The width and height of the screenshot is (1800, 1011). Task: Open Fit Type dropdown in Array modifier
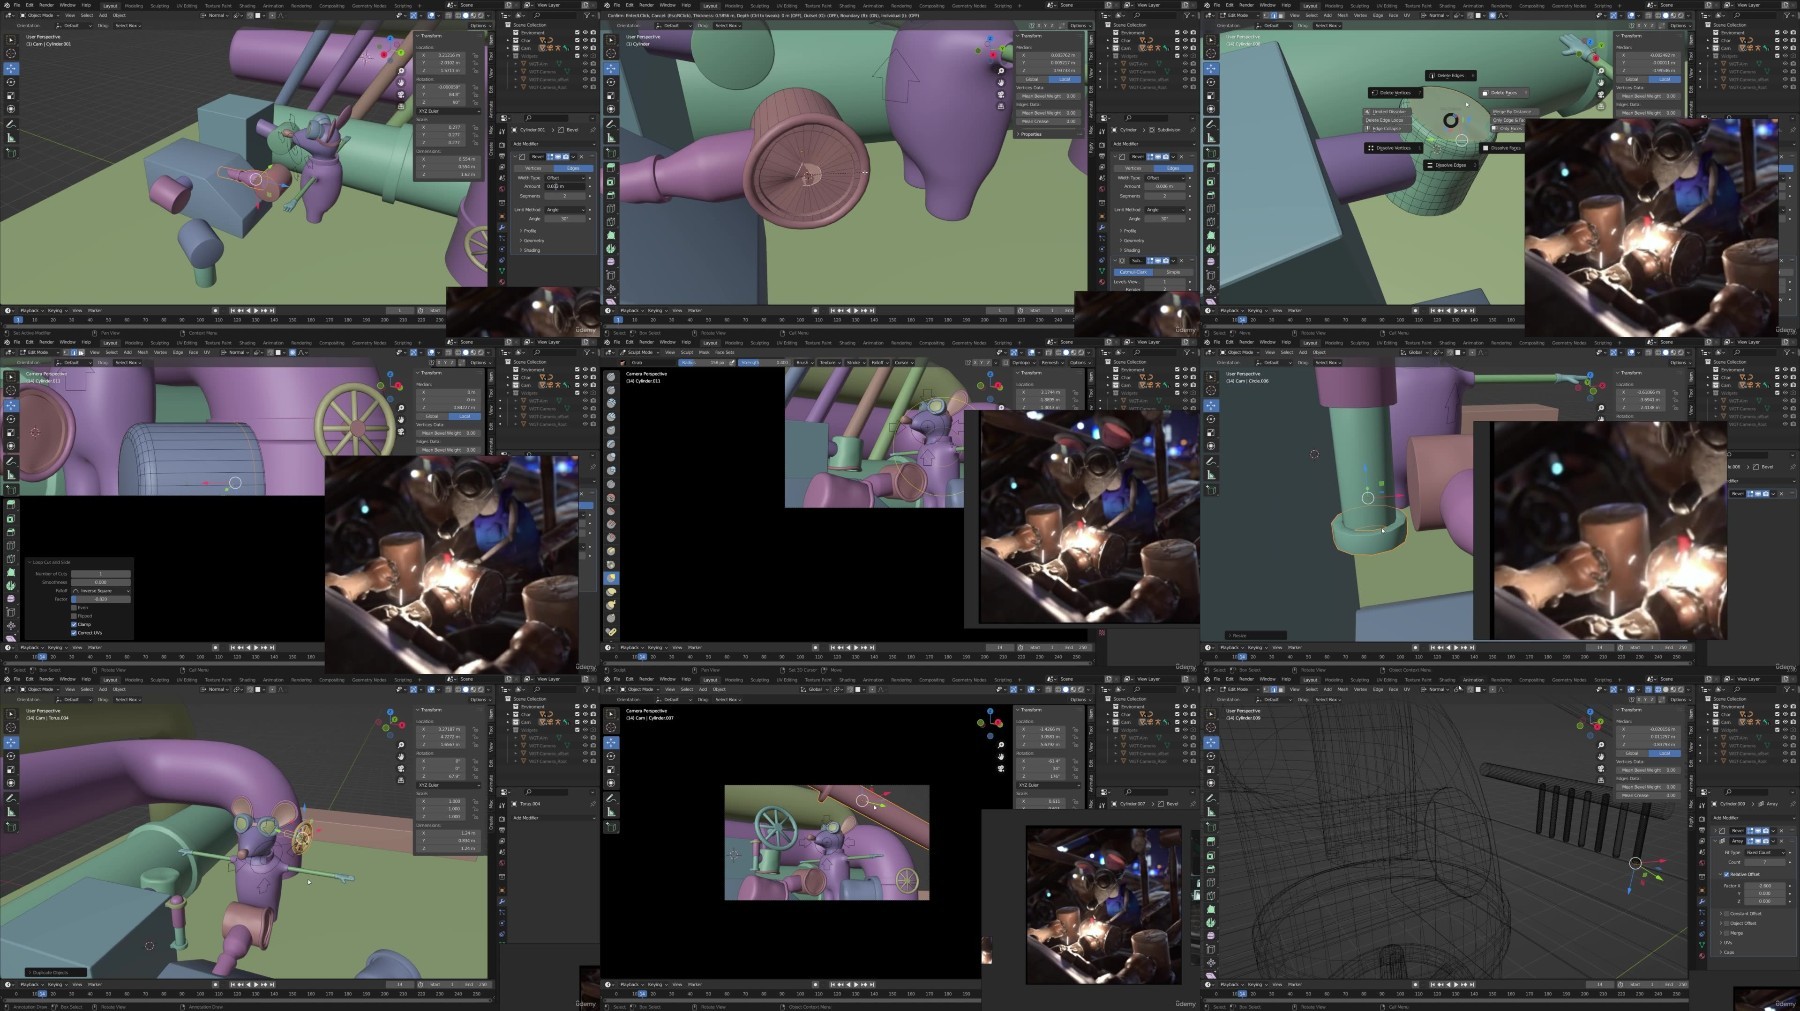click(x=1765, y=852)
